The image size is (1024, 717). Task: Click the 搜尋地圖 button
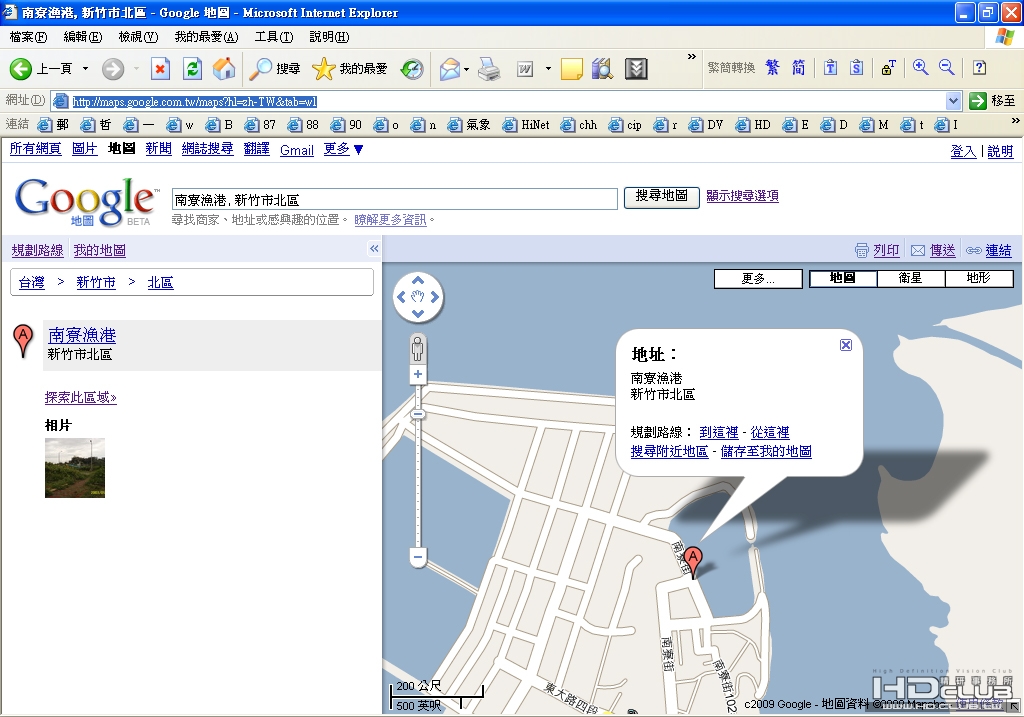coord(662,197)
